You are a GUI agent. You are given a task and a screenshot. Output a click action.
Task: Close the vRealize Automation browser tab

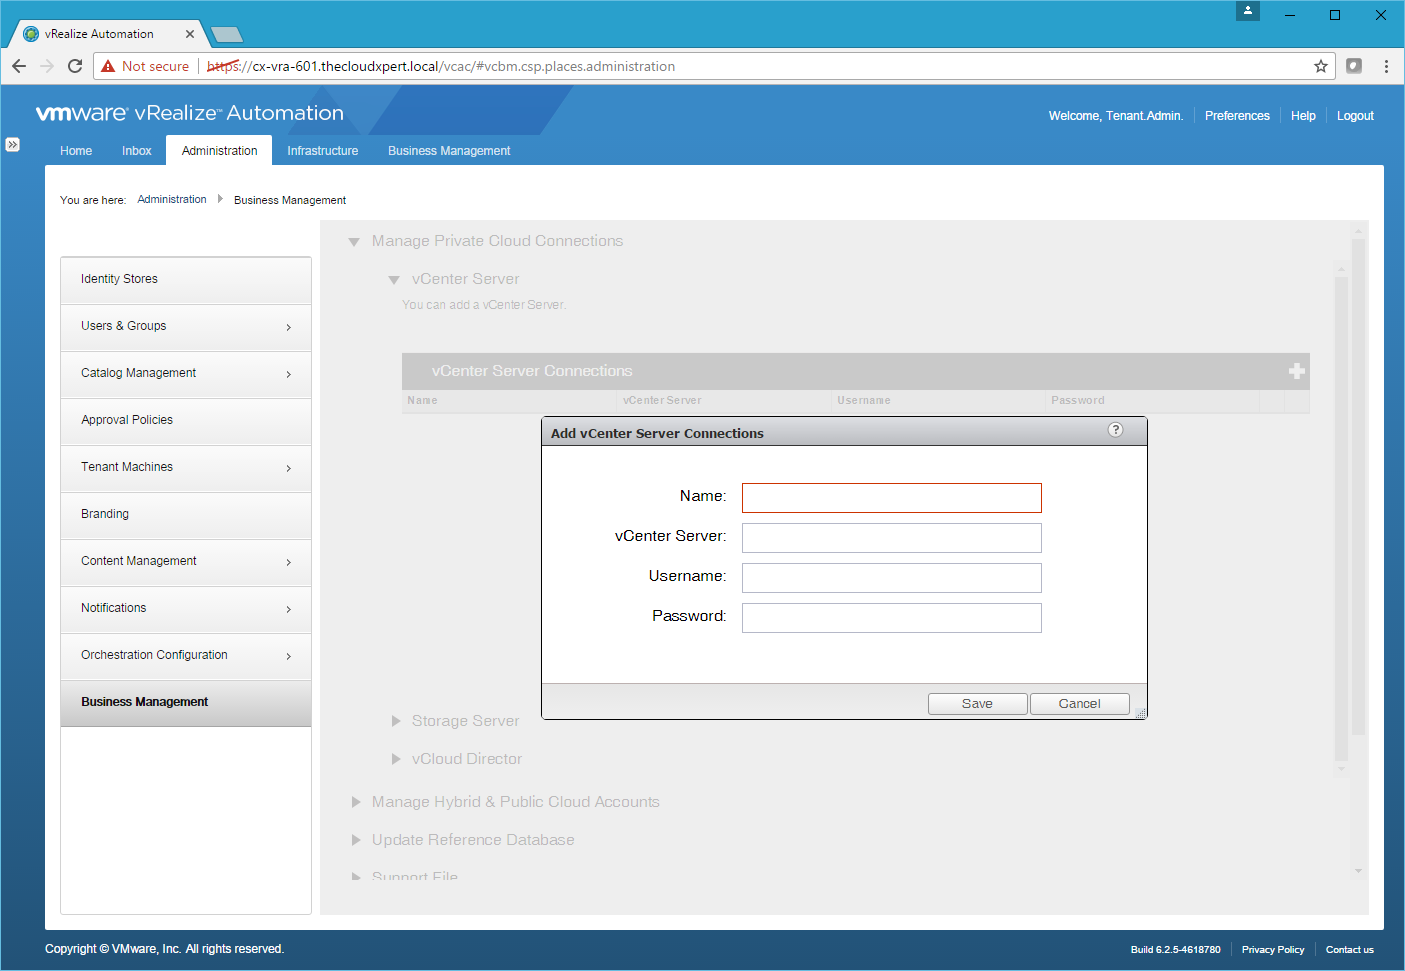[190, 34]
